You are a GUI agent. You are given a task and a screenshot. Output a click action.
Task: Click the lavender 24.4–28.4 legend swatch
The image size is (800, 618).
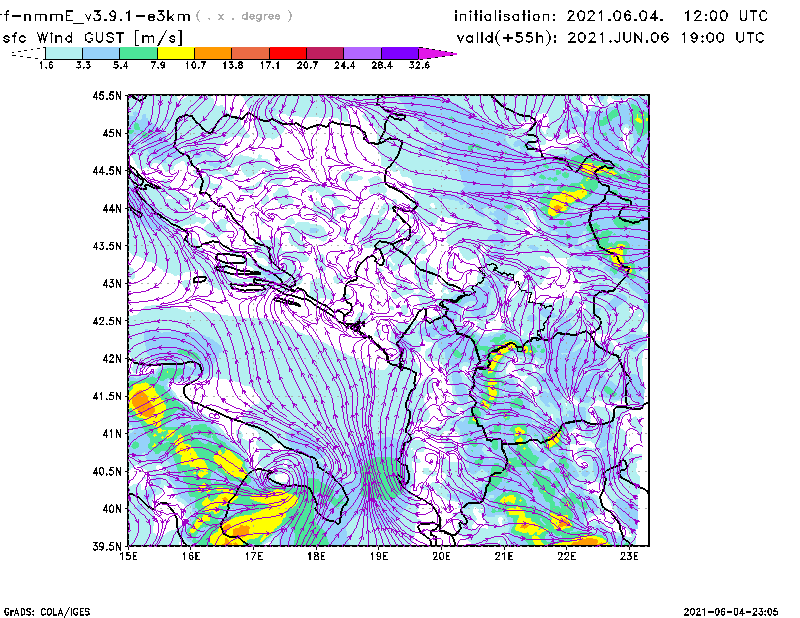[362, 53]
